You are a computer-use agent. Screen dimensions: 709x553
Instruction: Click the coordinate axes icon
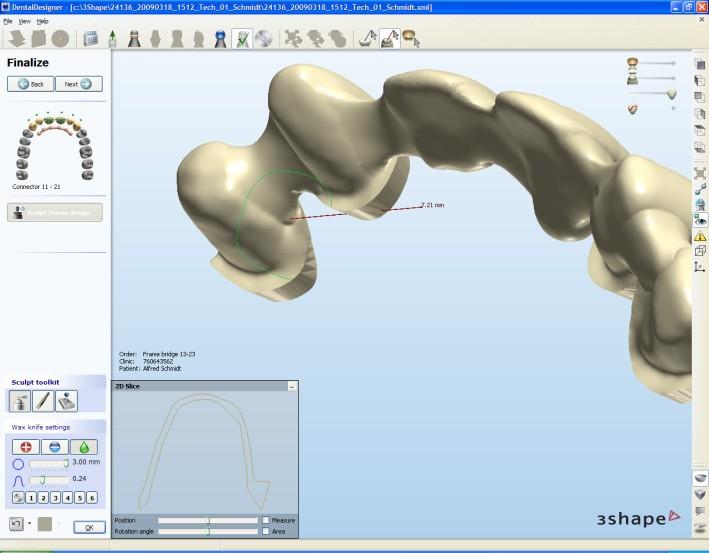pyautogui.click(x=700, y=267)
